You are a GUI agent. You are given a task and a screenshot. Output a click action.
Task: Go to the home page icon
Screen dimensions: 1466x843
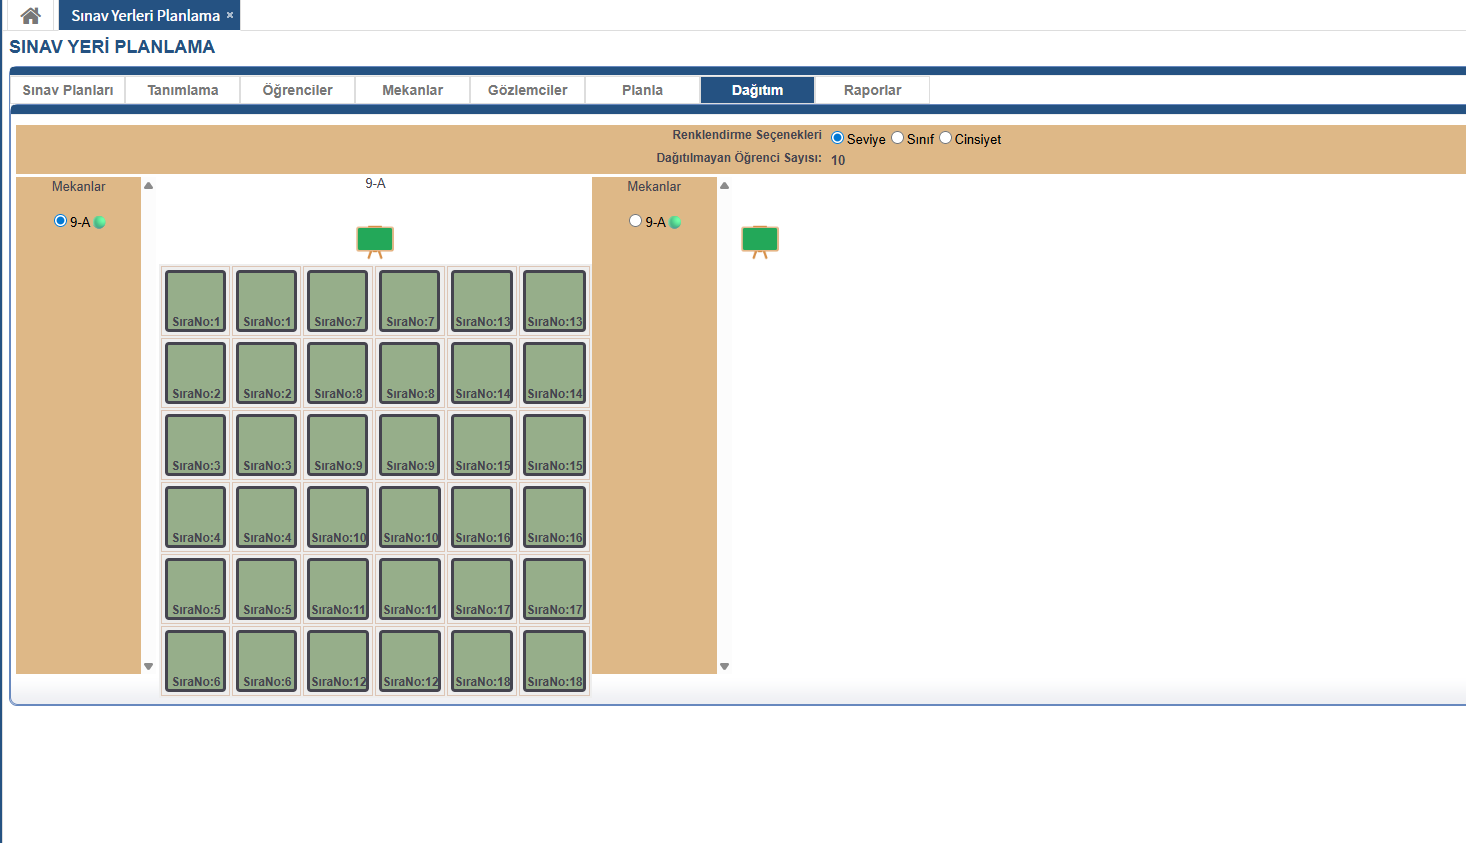pyautogui.click(x=30, y=15)
